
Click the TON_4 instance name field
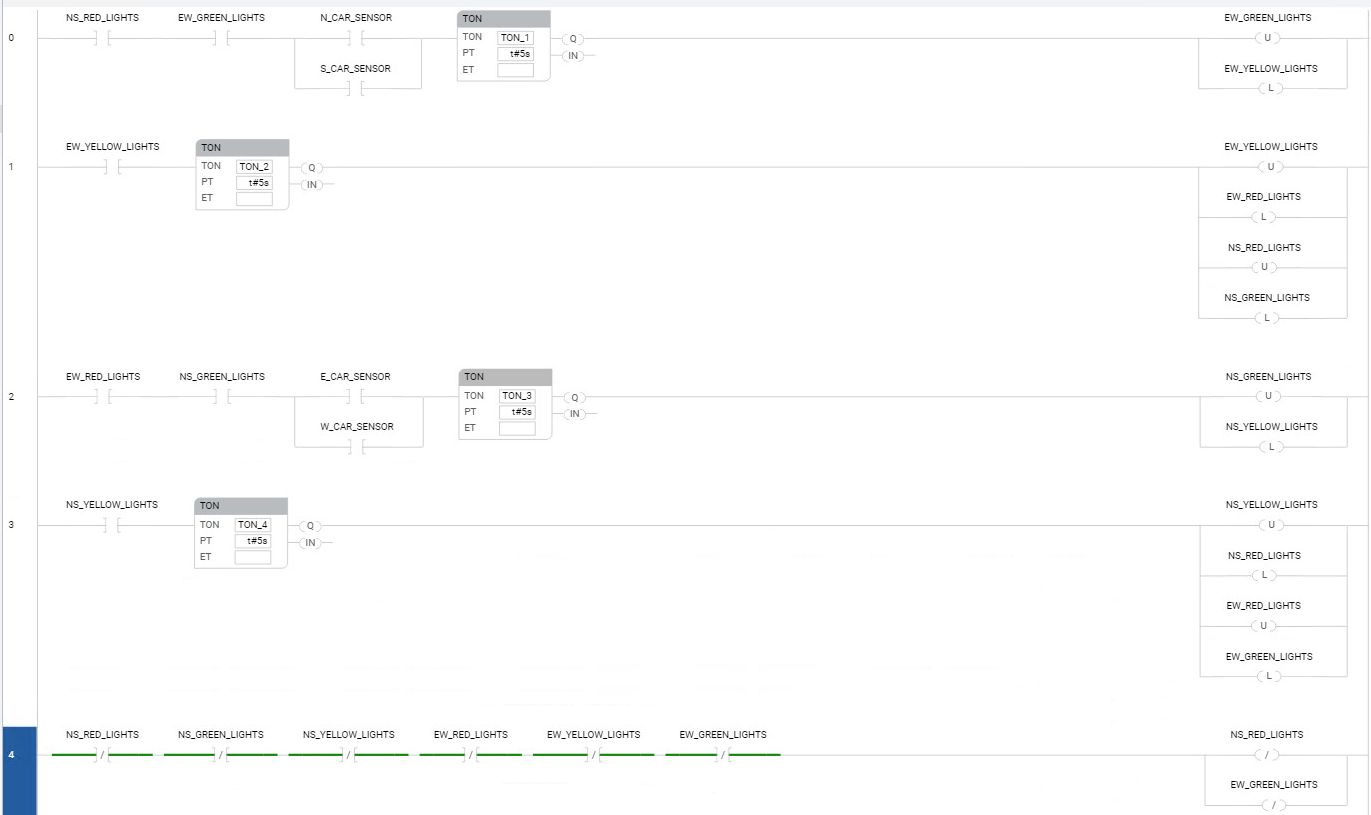point(252,525)
